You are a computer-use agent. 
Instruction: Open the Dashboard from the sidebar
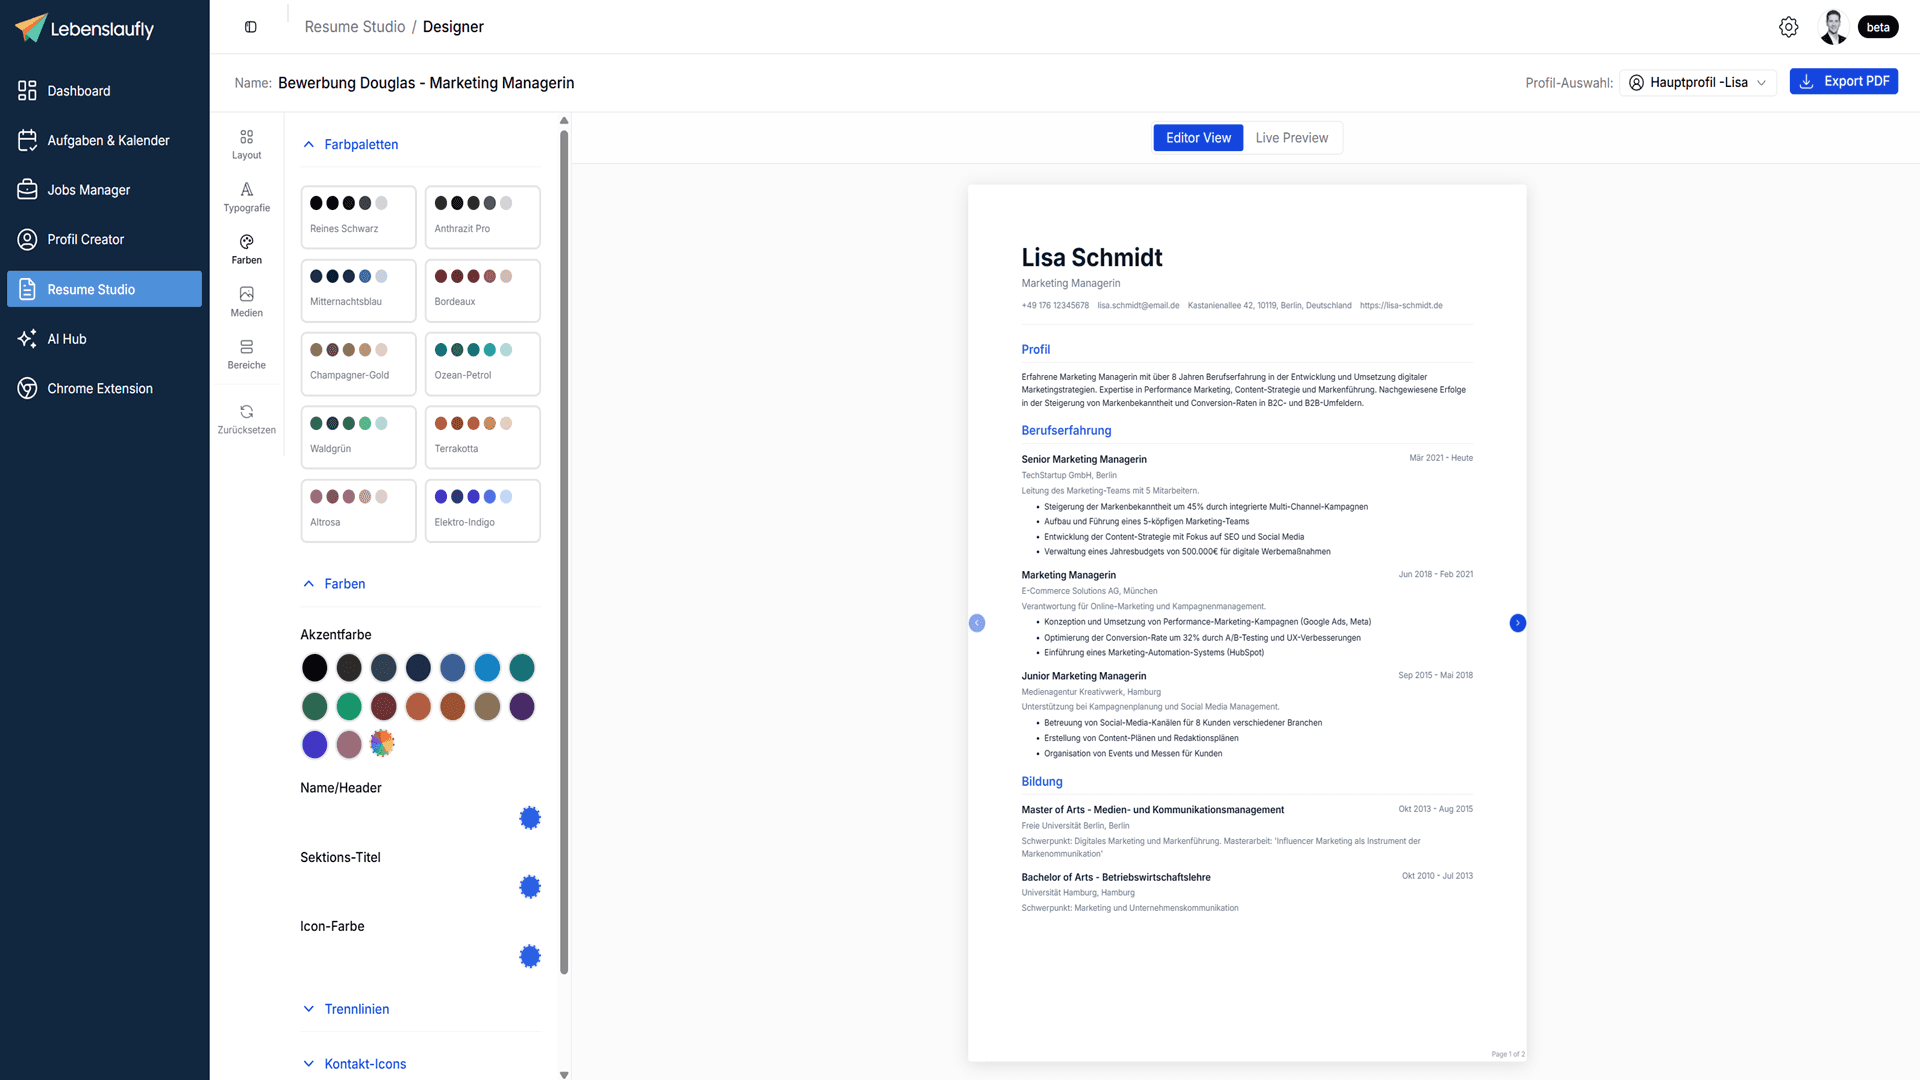tap(79, 90)
